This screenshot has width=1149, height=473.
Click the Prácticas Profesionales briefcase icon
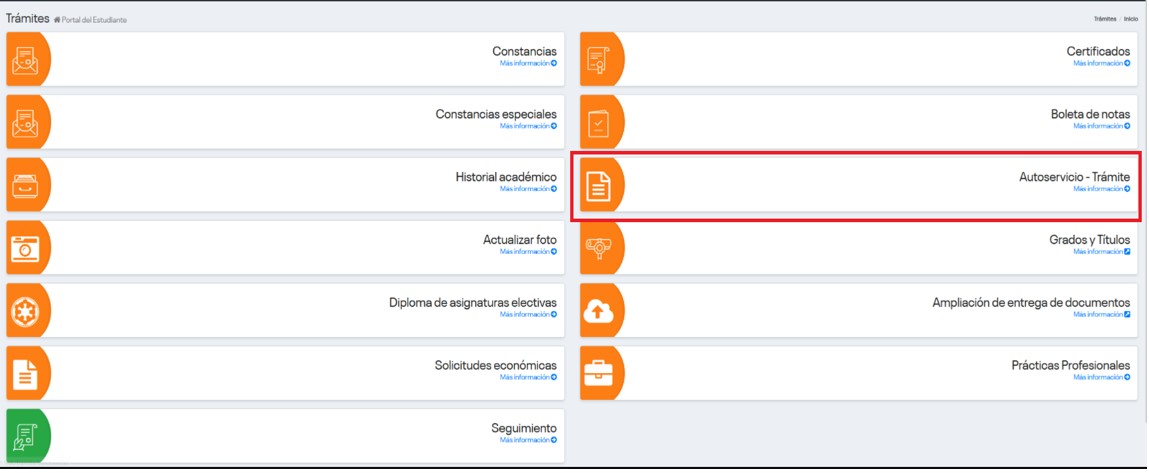point(598,373)
